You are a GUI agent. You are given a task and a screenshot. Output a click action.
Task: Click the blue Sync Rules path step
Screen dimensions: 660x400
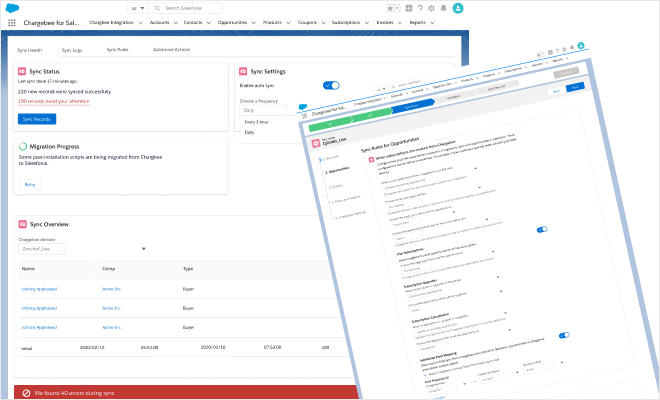[412, 107]
